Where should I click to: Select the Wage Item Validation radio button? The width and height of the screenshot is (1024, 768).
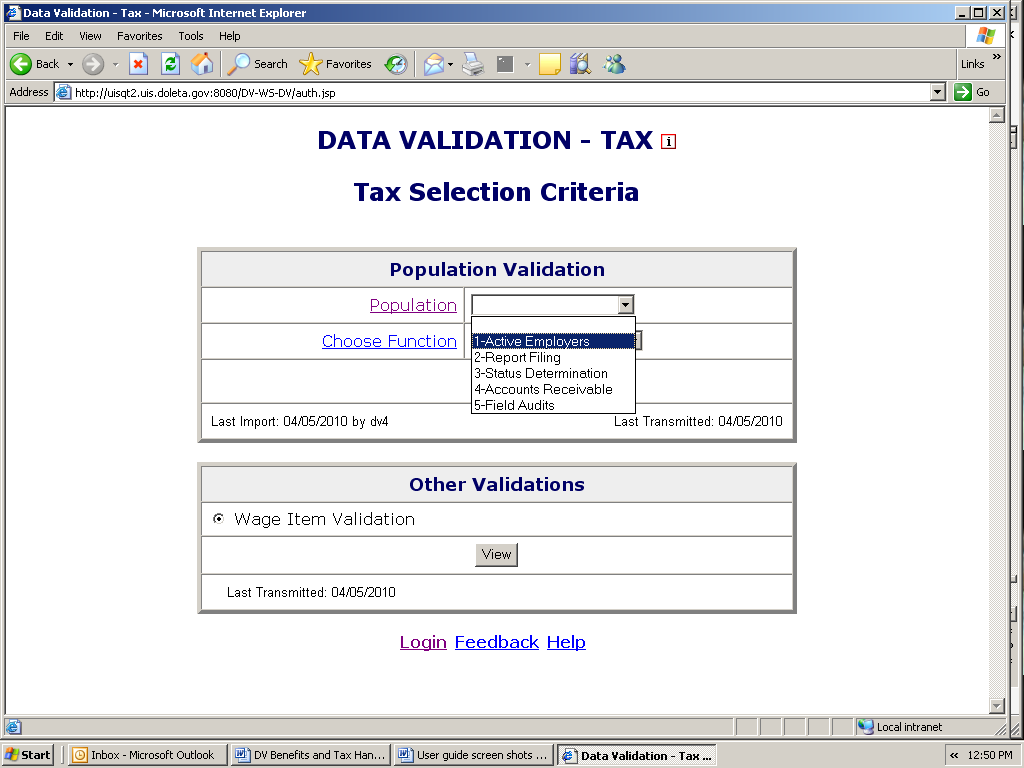219,519
